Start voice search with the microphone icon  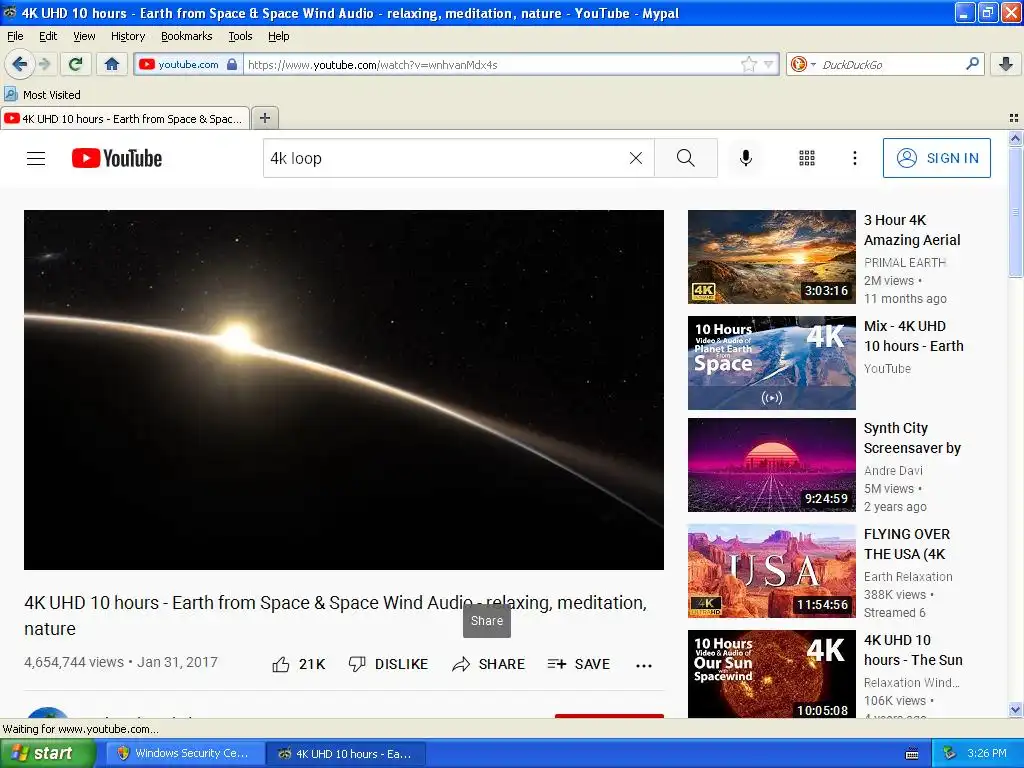tap(746, 158)
